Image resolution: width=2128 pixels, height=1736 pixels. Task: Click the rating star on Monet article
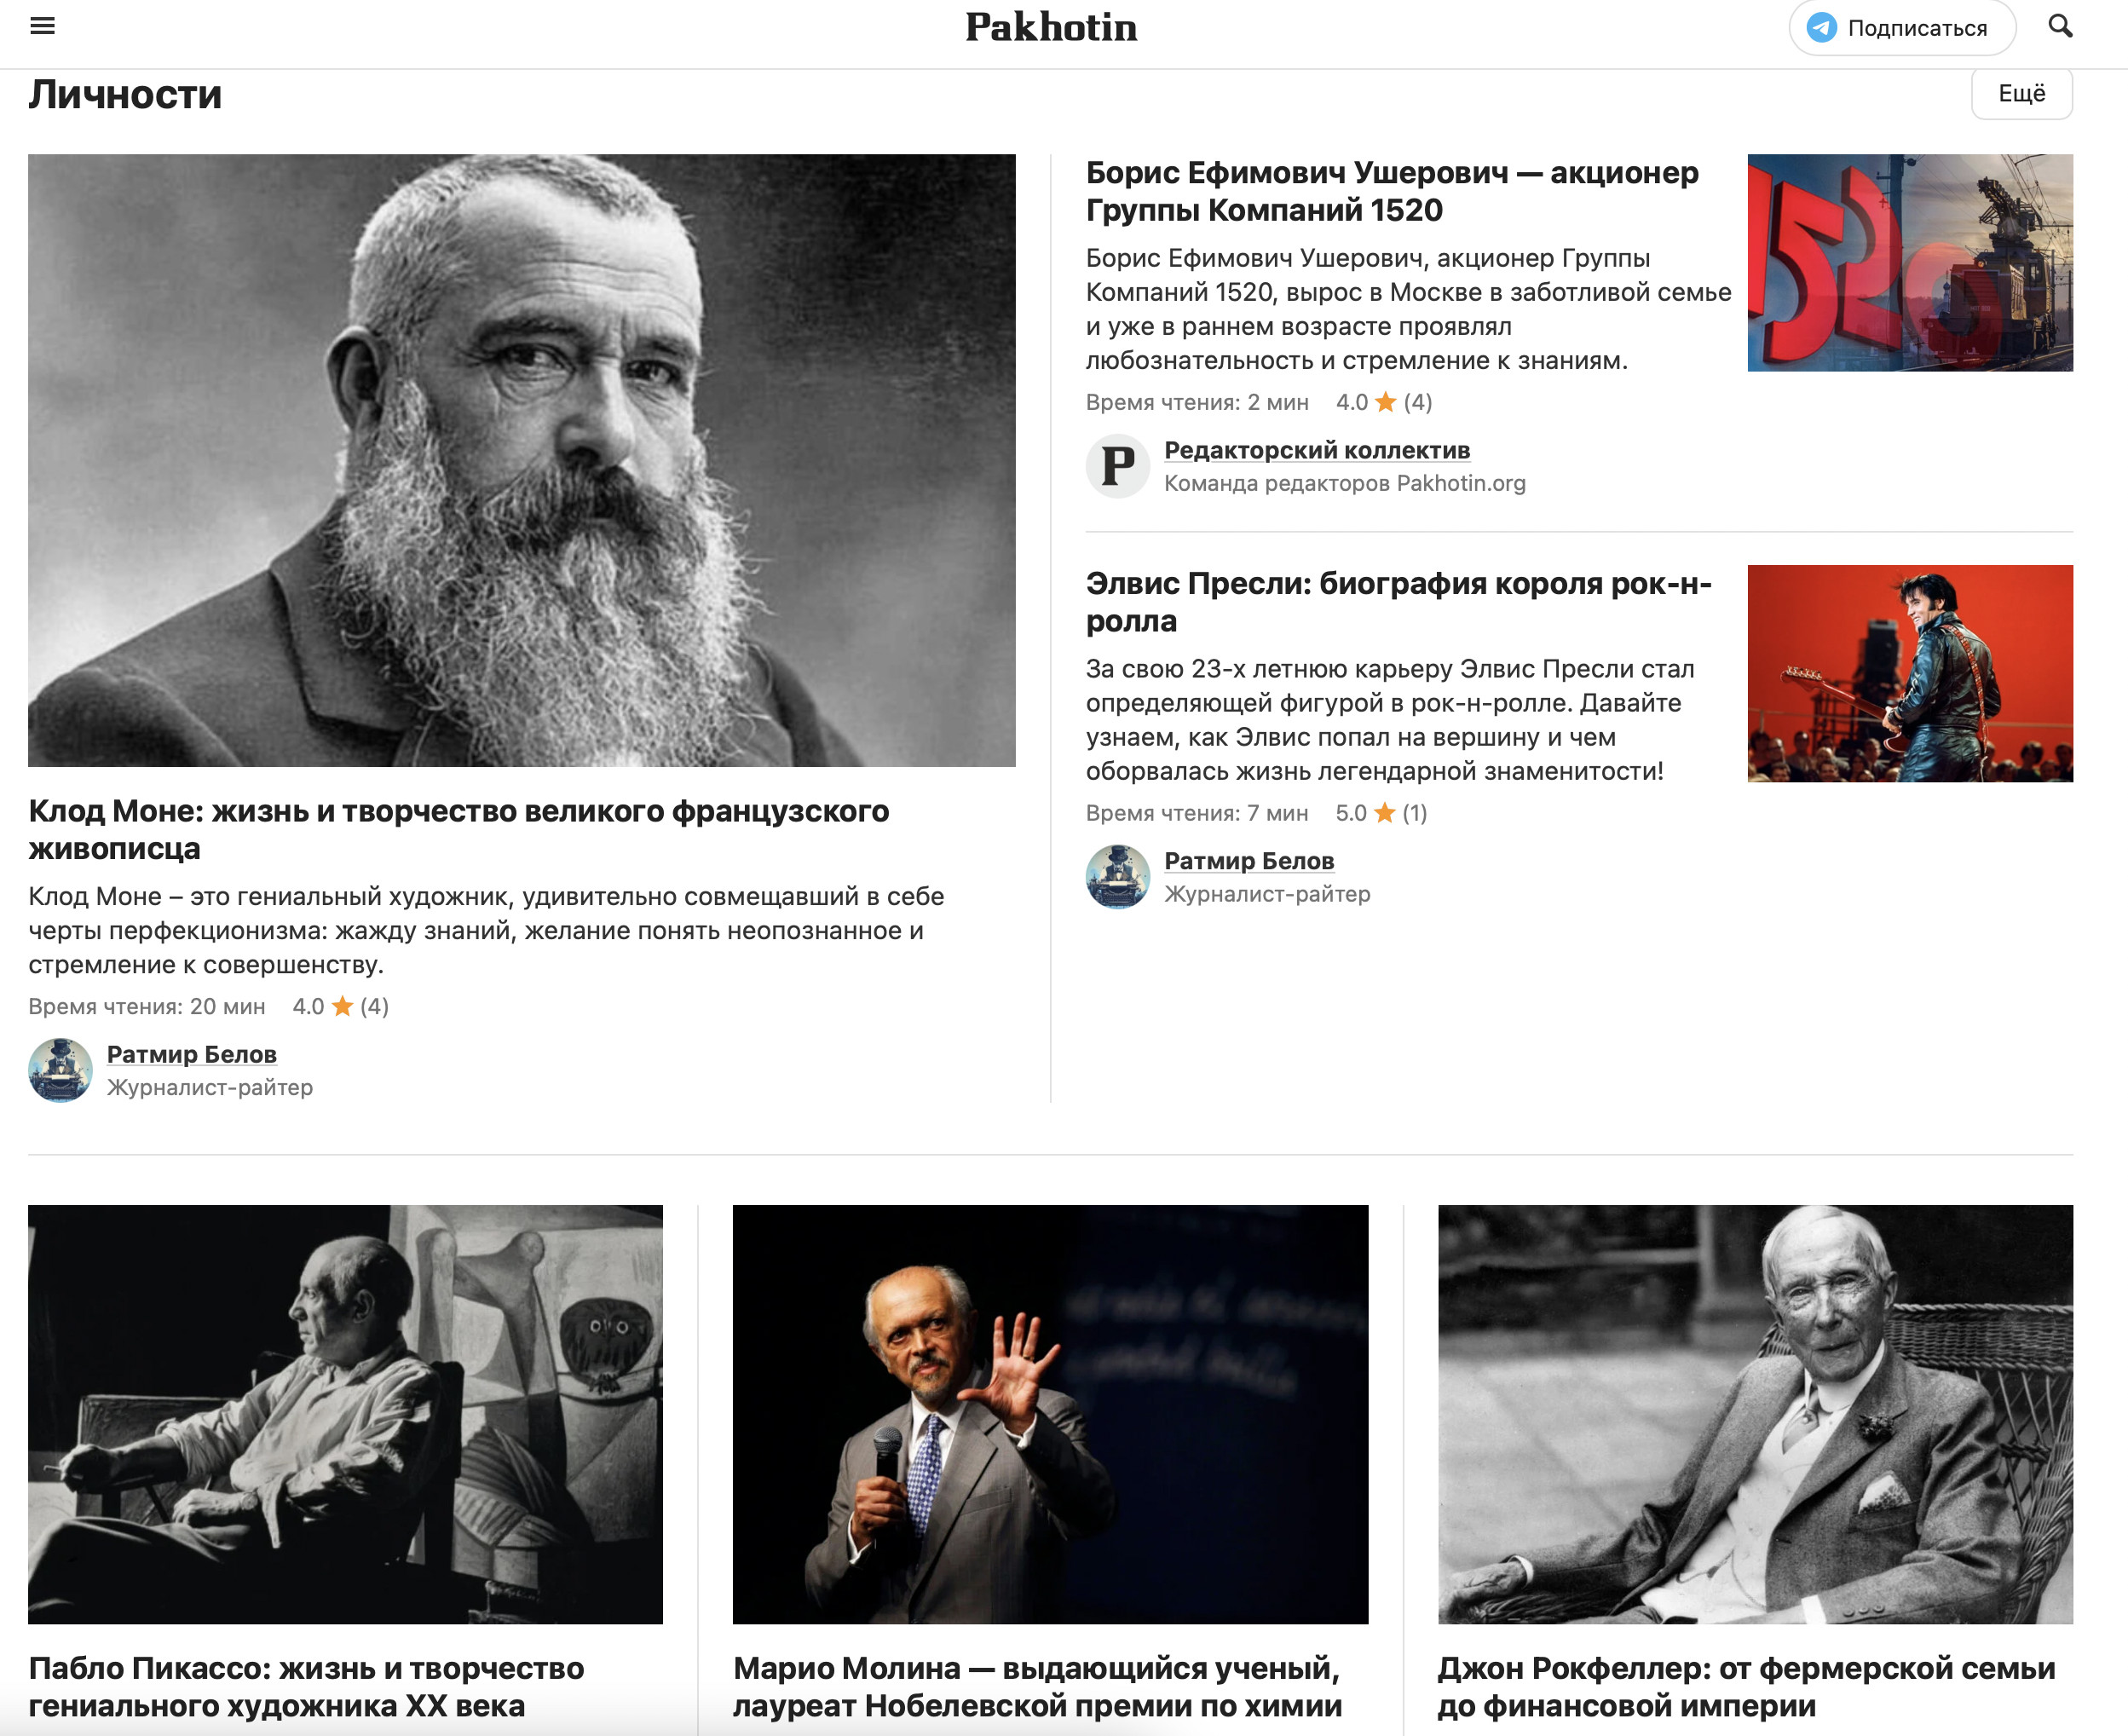(x=342, y=1006)
